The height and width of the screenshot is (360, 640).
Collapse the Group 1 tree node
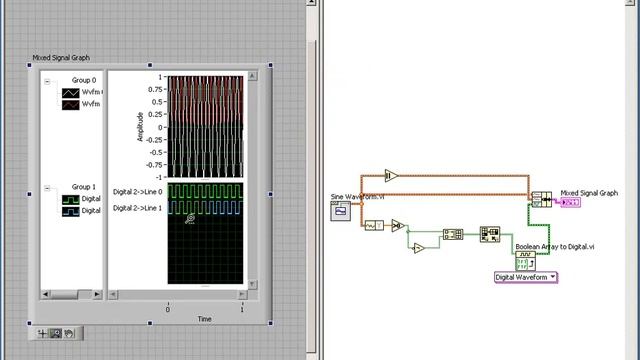coord(47,188)
